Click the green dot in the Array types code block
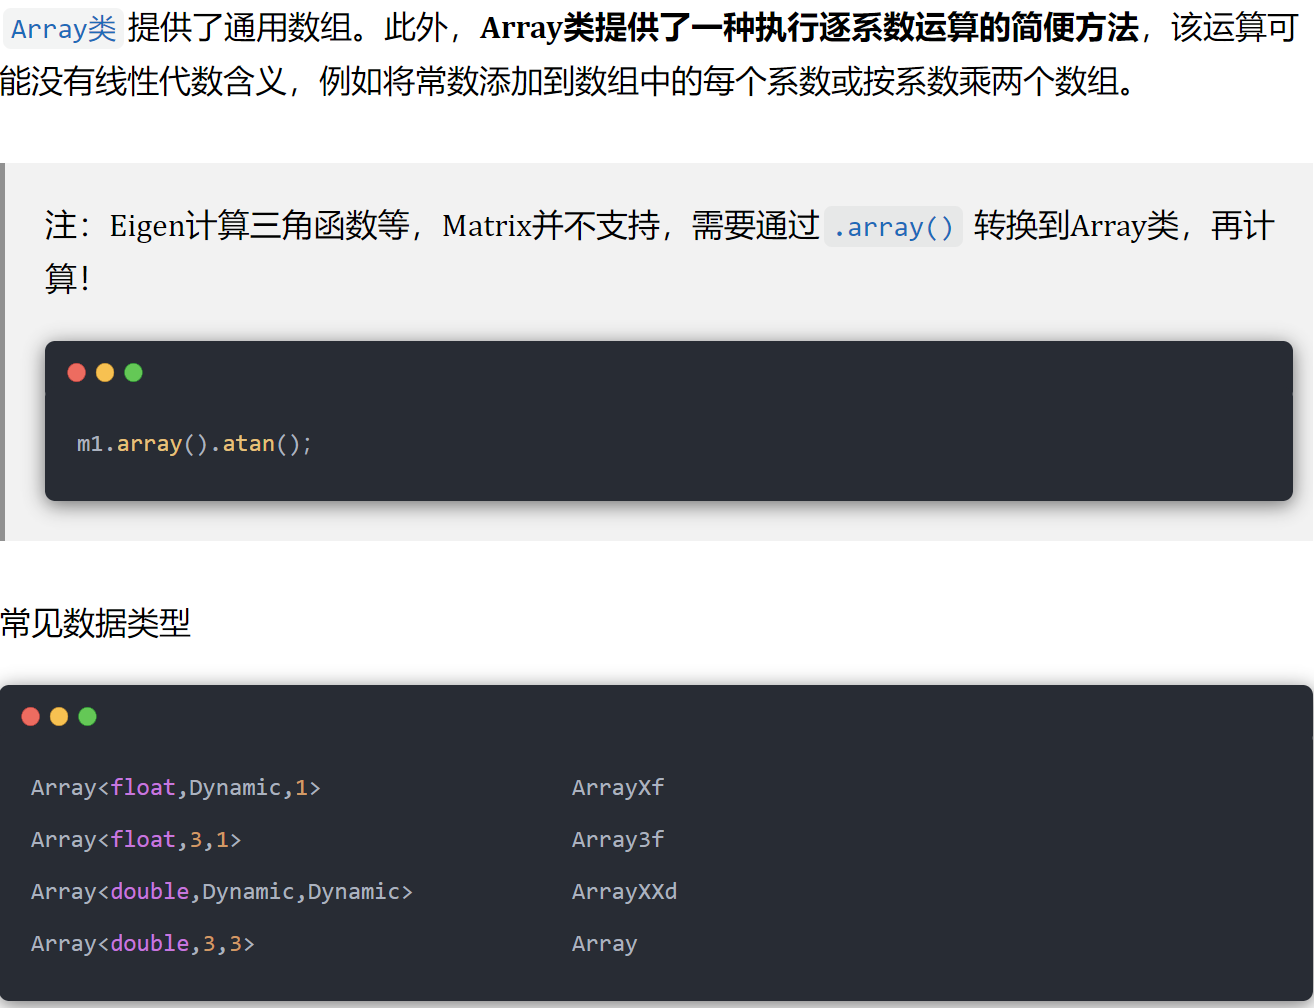1314x1008 pixels. pos(87,716)
